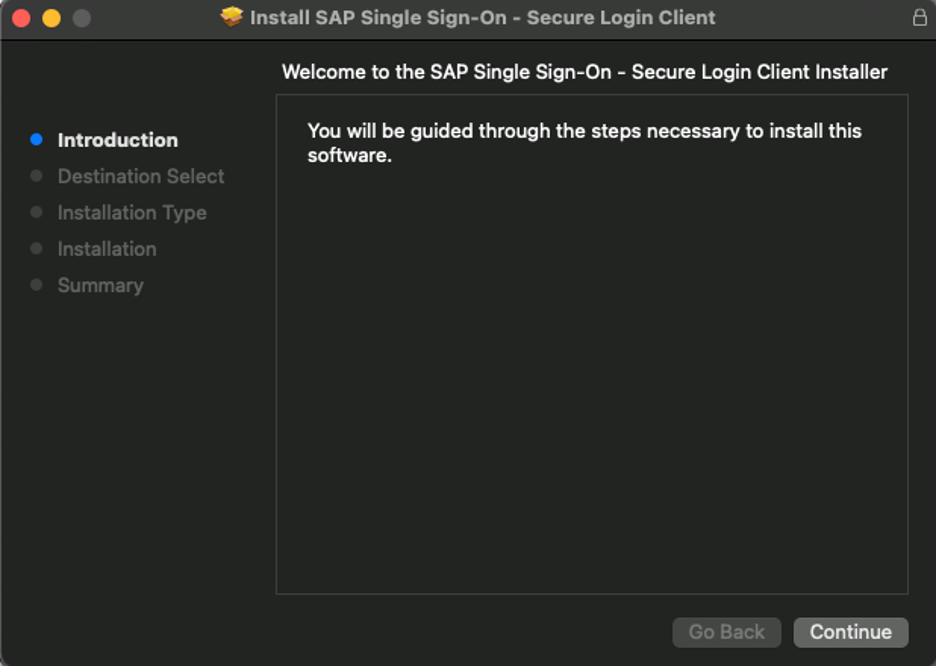Click the disabled Go Back button
The width and height of the screenshot is (936, 666).
point(726,632)
